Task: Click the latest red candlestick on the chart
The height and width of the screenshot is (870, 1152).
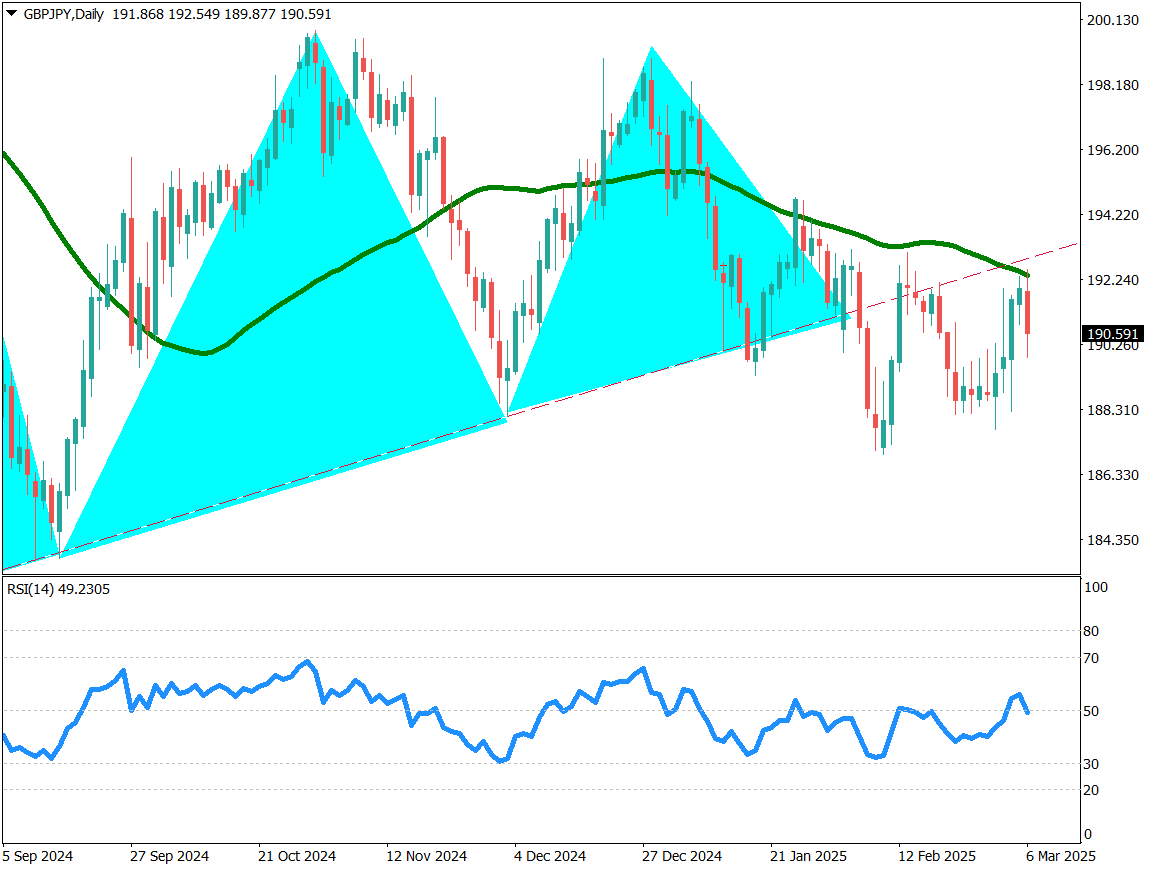Action: pos(1028,312)
